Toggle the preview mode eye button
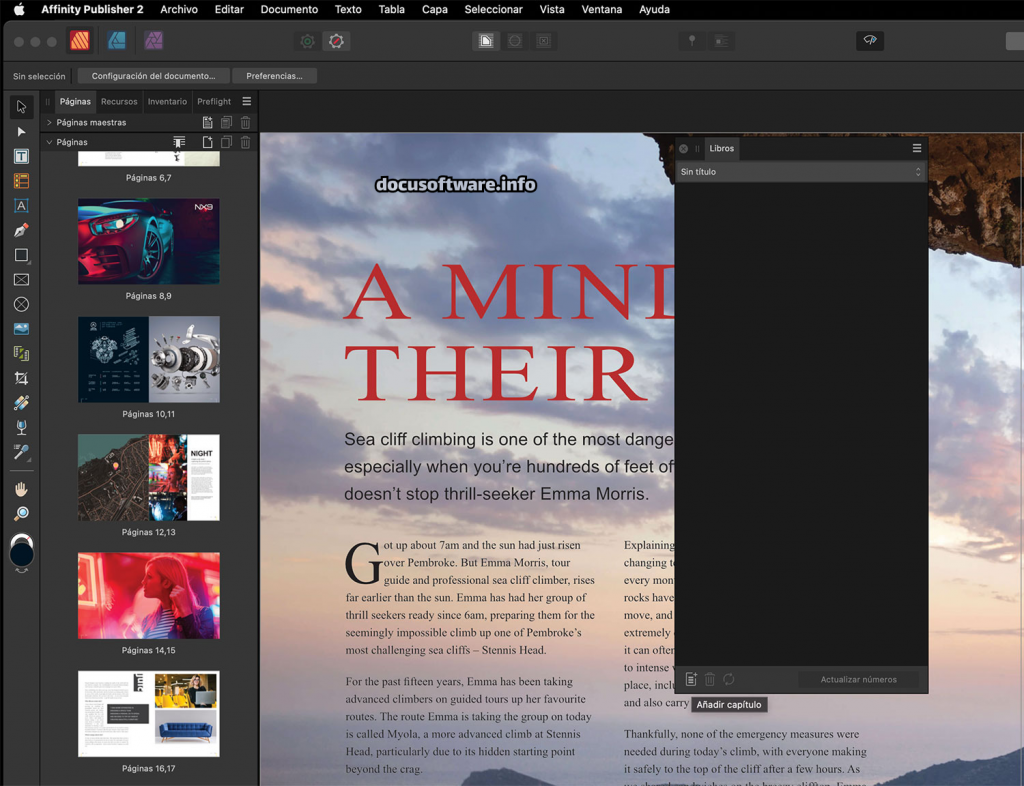The image size is (1024, 786). coord(869,41)
